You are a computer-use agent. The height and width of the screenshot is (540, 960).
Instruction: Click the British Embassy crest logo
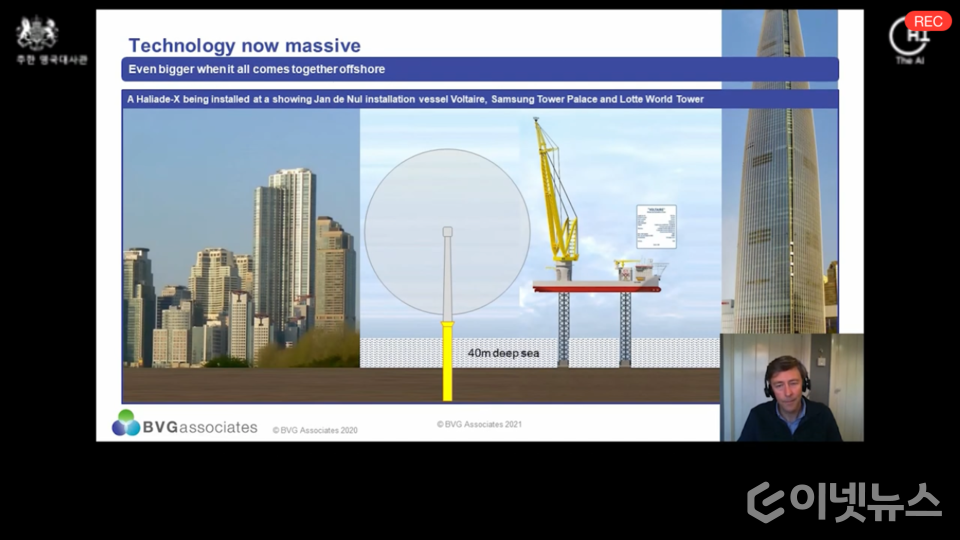click(x=37, y=33)
